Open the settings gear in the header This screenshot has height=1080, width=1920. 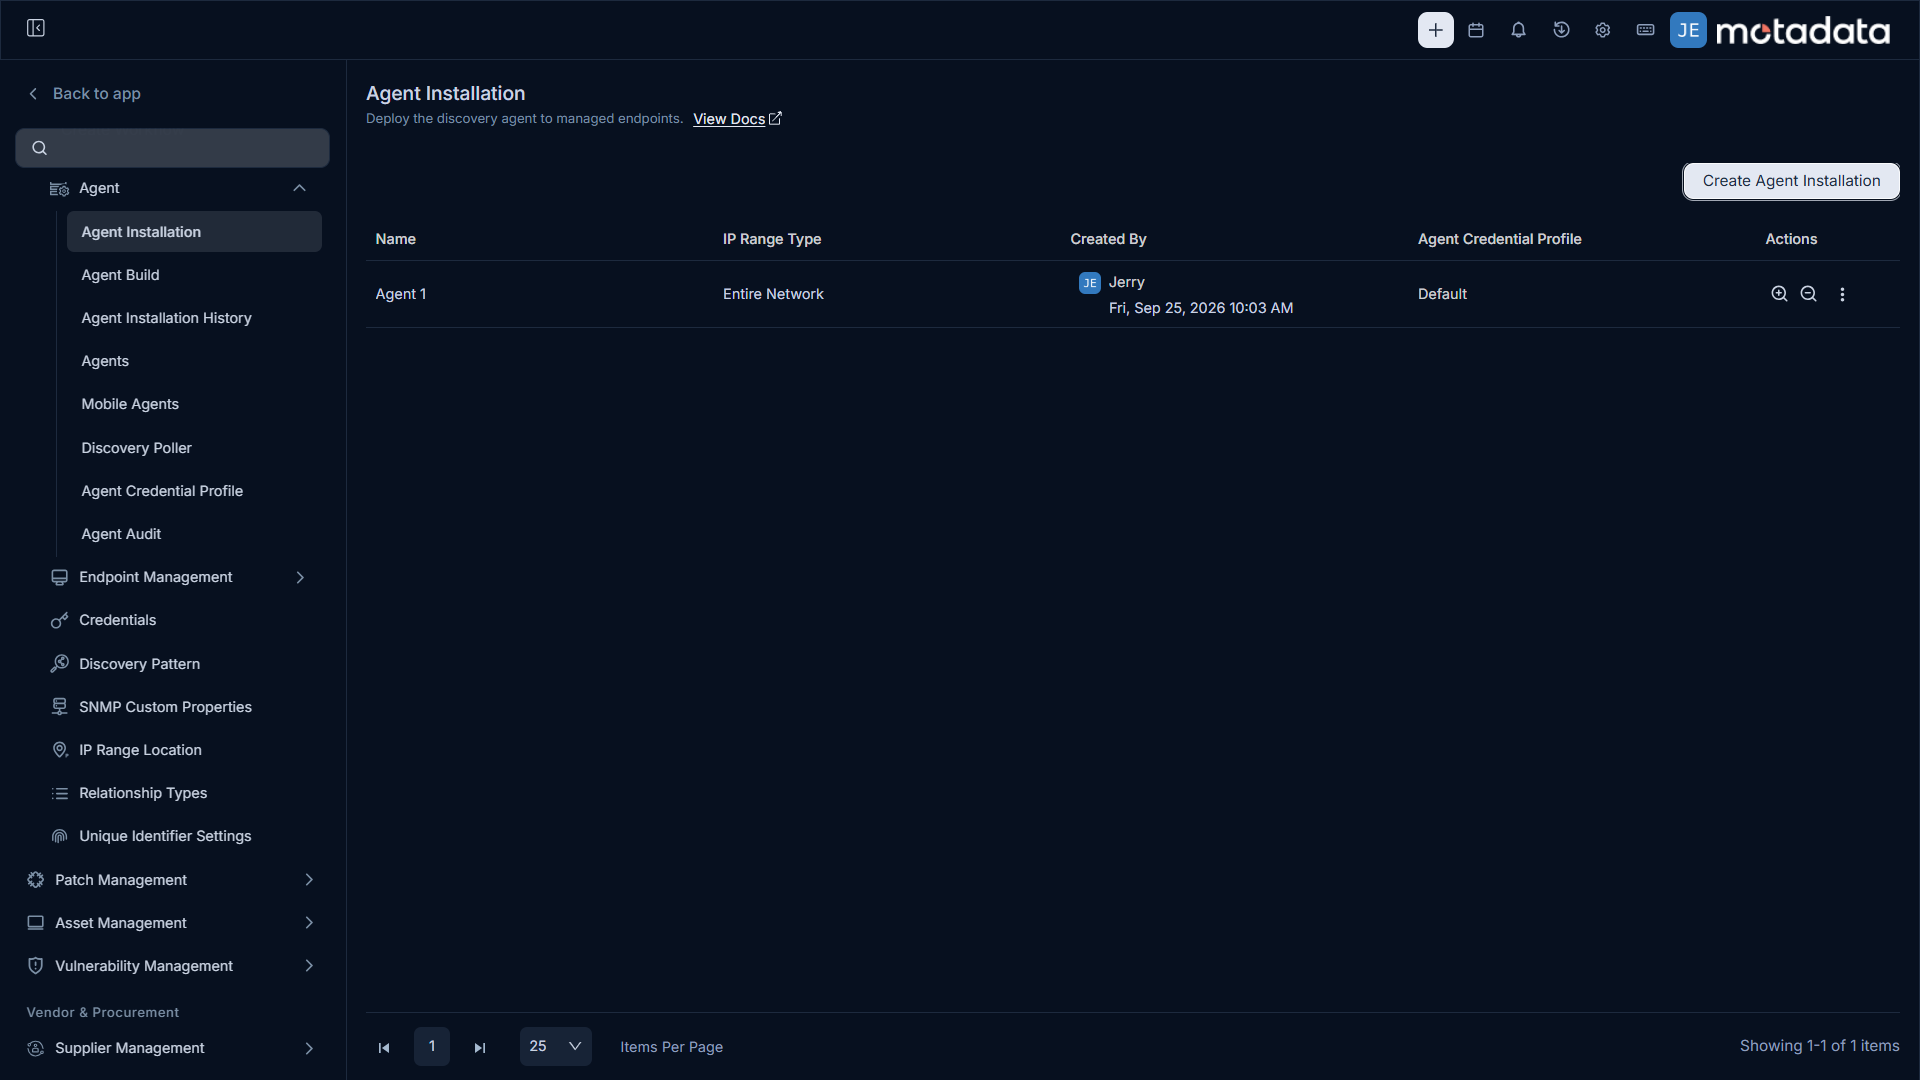(1603, 30)
